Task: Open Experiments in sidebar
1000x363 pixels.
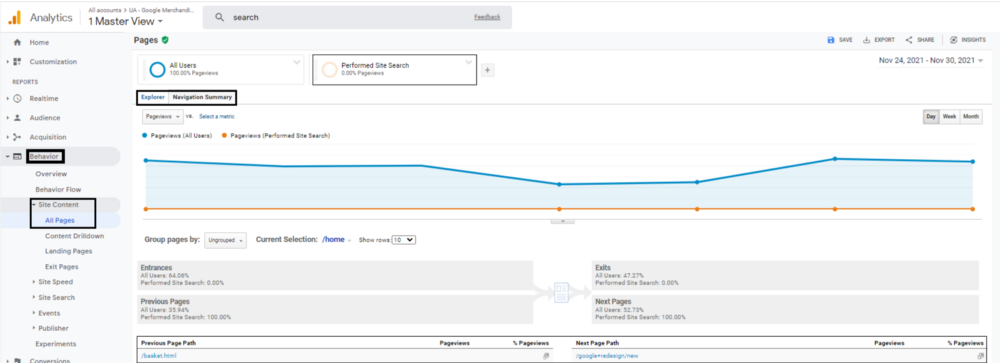Action: 55,344
